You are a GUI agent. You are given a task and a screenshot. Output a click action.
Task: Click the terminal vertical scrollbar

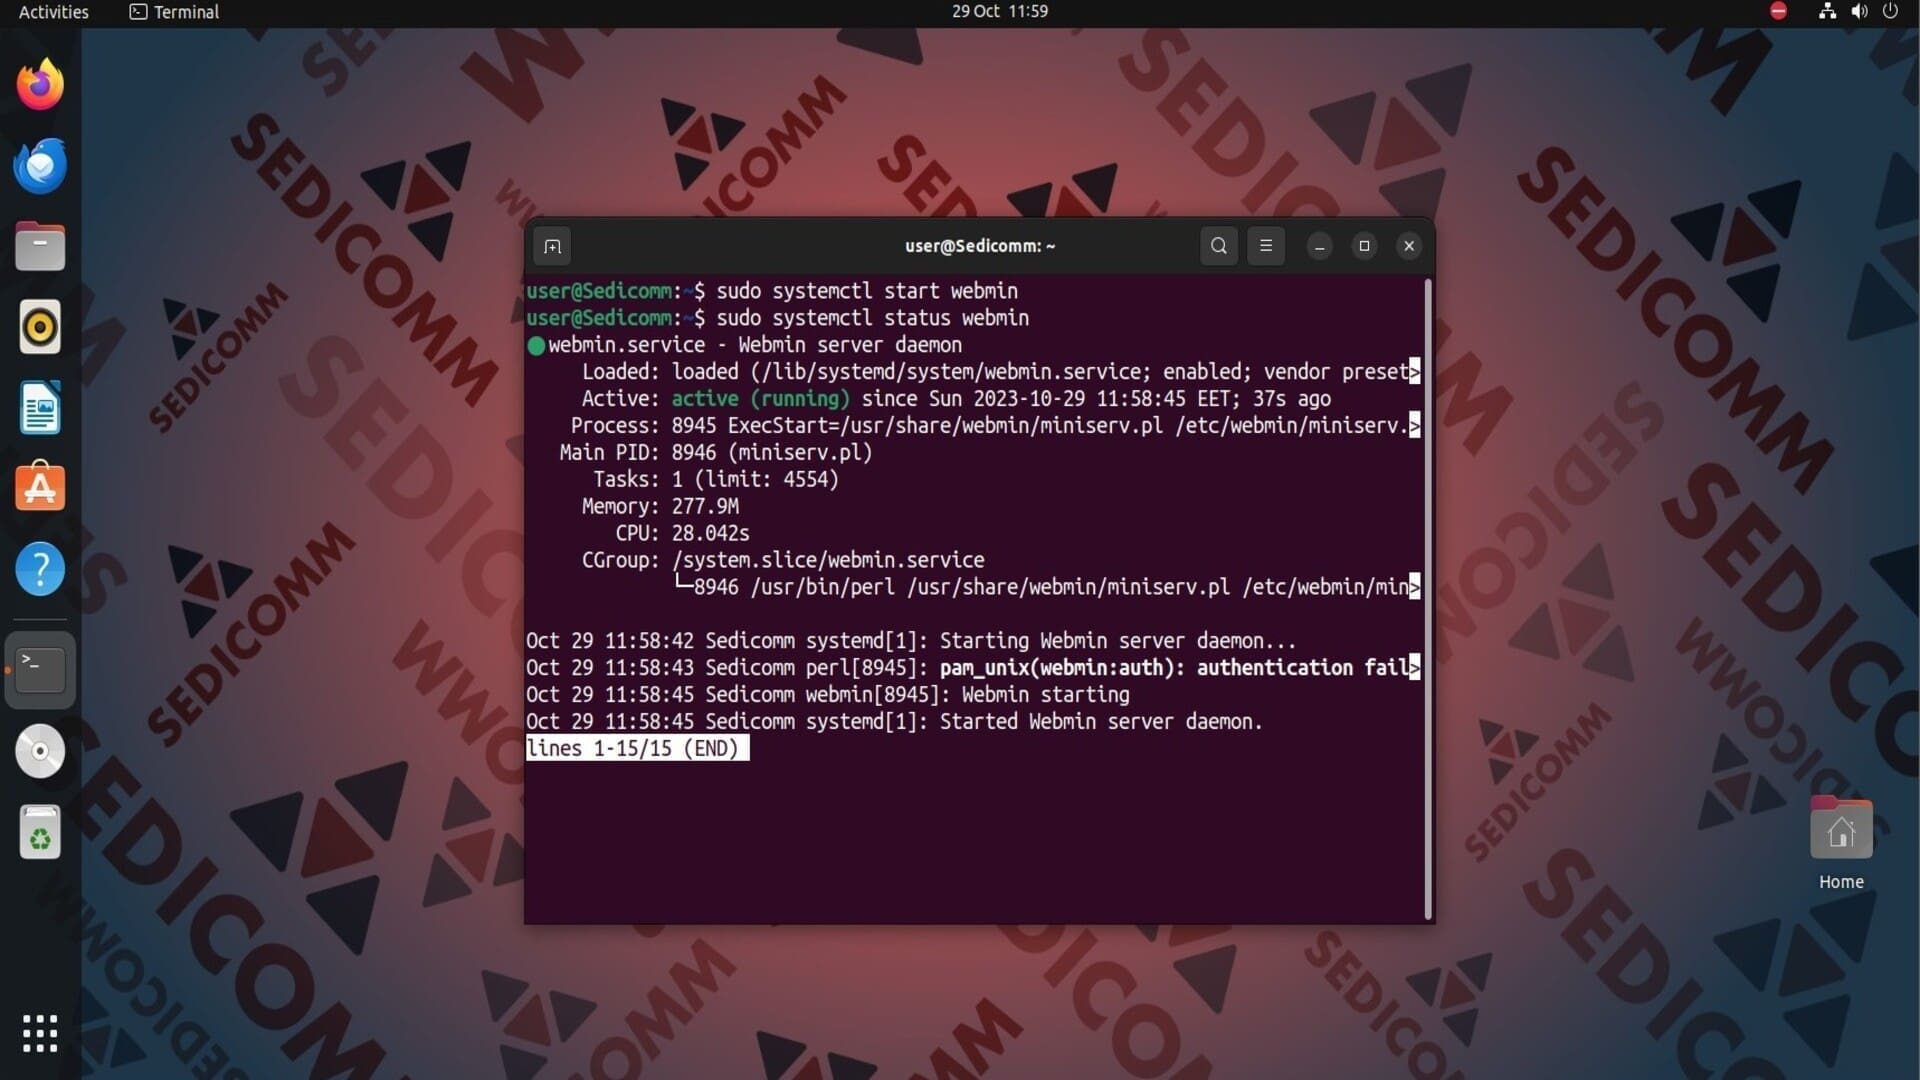1428,598
